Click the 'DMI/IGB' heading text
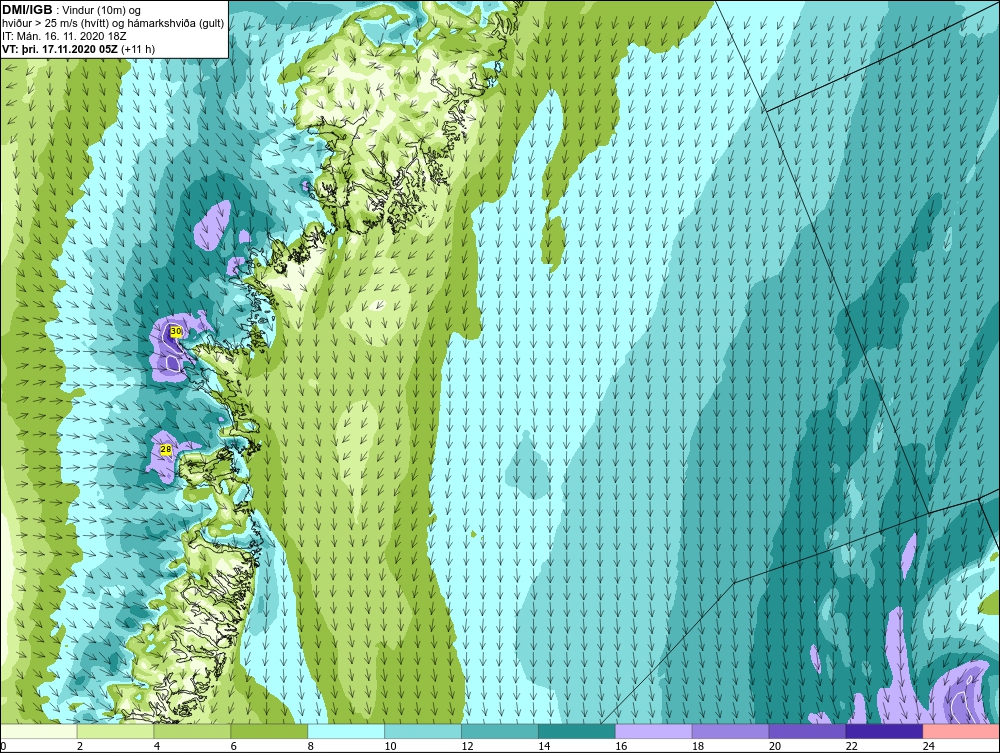Viewport: 1000px width, 753px height. tap(27, 10)
